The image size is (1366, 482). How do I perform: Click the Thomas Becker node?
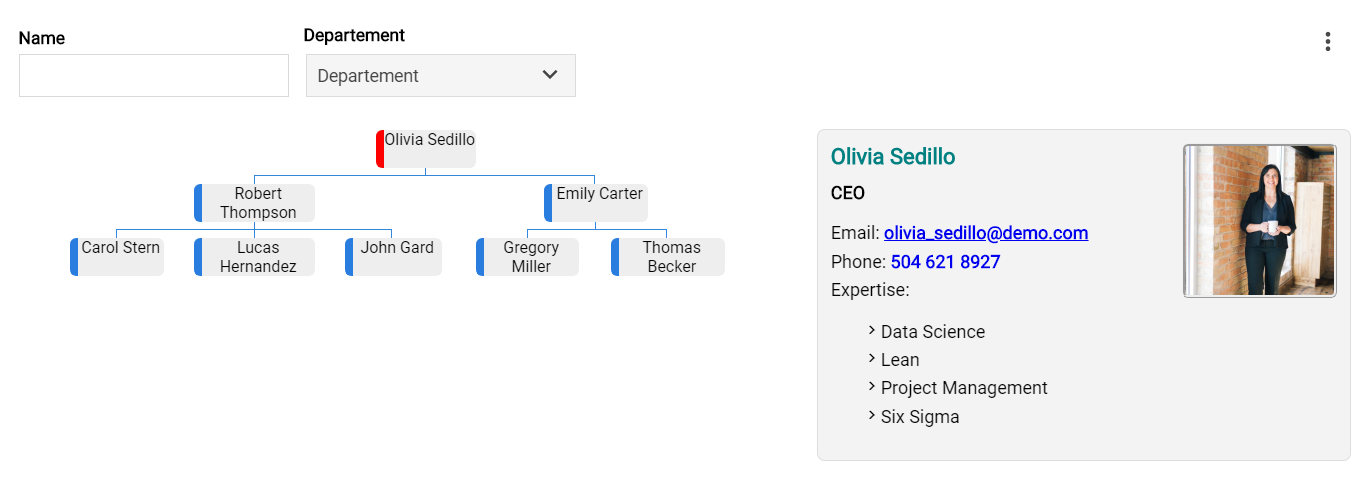pos(671,256)
